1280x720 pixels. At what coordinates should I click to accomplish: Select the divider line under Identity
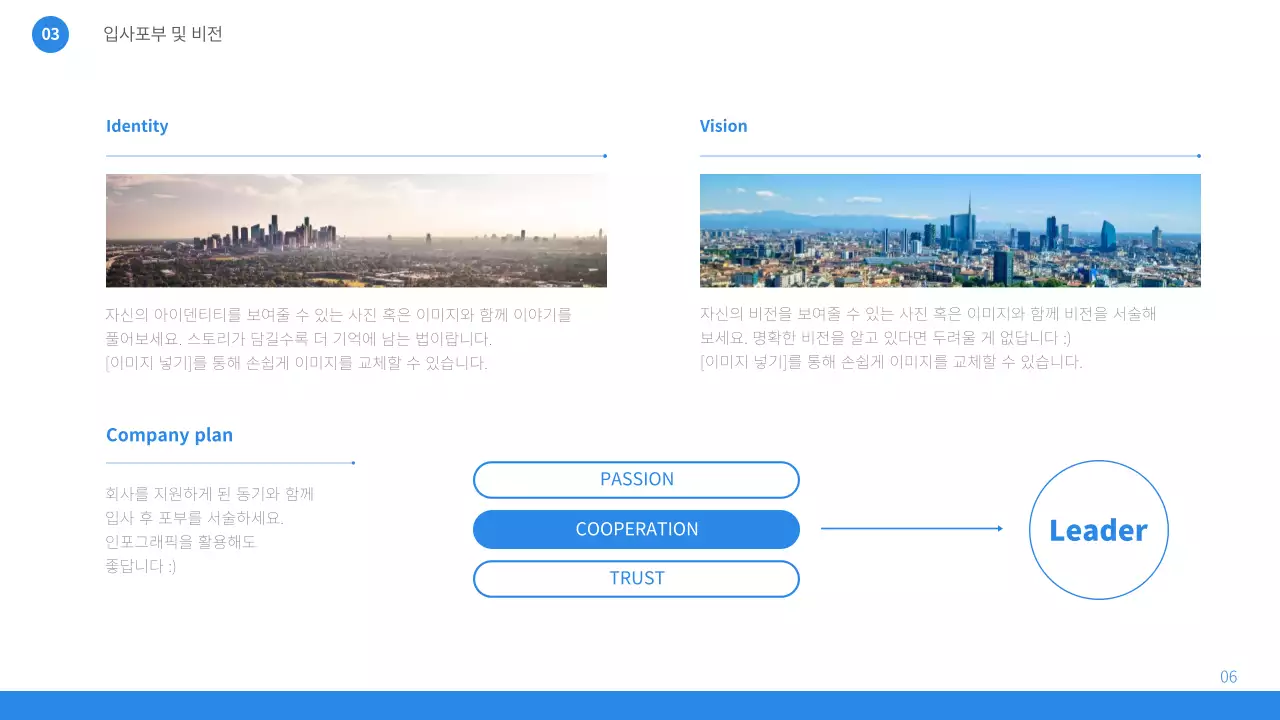356,156
